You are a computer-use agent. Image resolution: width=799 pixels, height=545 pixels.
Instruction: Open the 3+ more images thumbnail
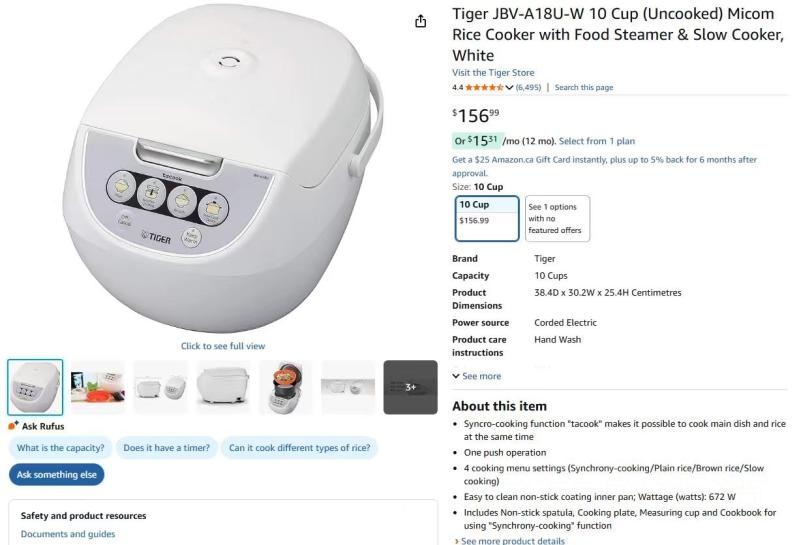(x=410, y=387)
